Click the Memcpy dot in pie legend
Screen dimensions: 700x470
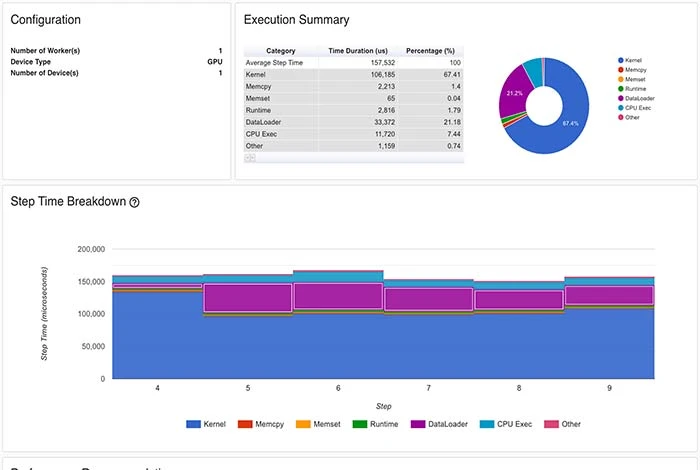(621, 70)
